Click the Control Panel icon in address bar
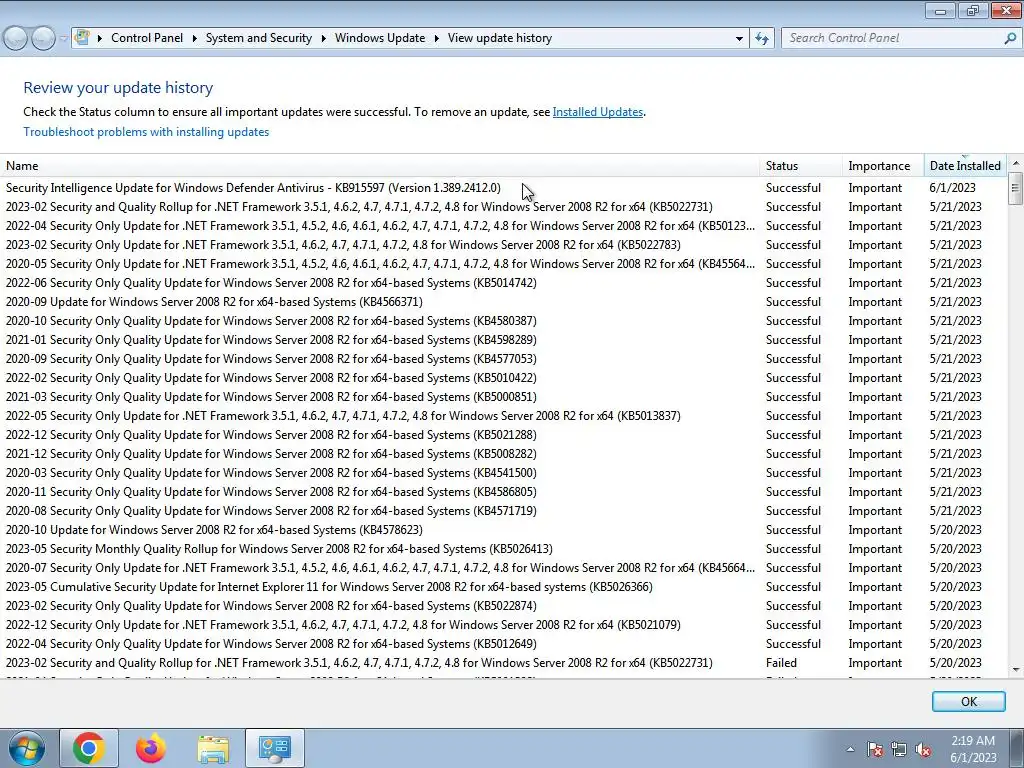This screenshot has height=768, width=1024. click(x=82, y=37)
